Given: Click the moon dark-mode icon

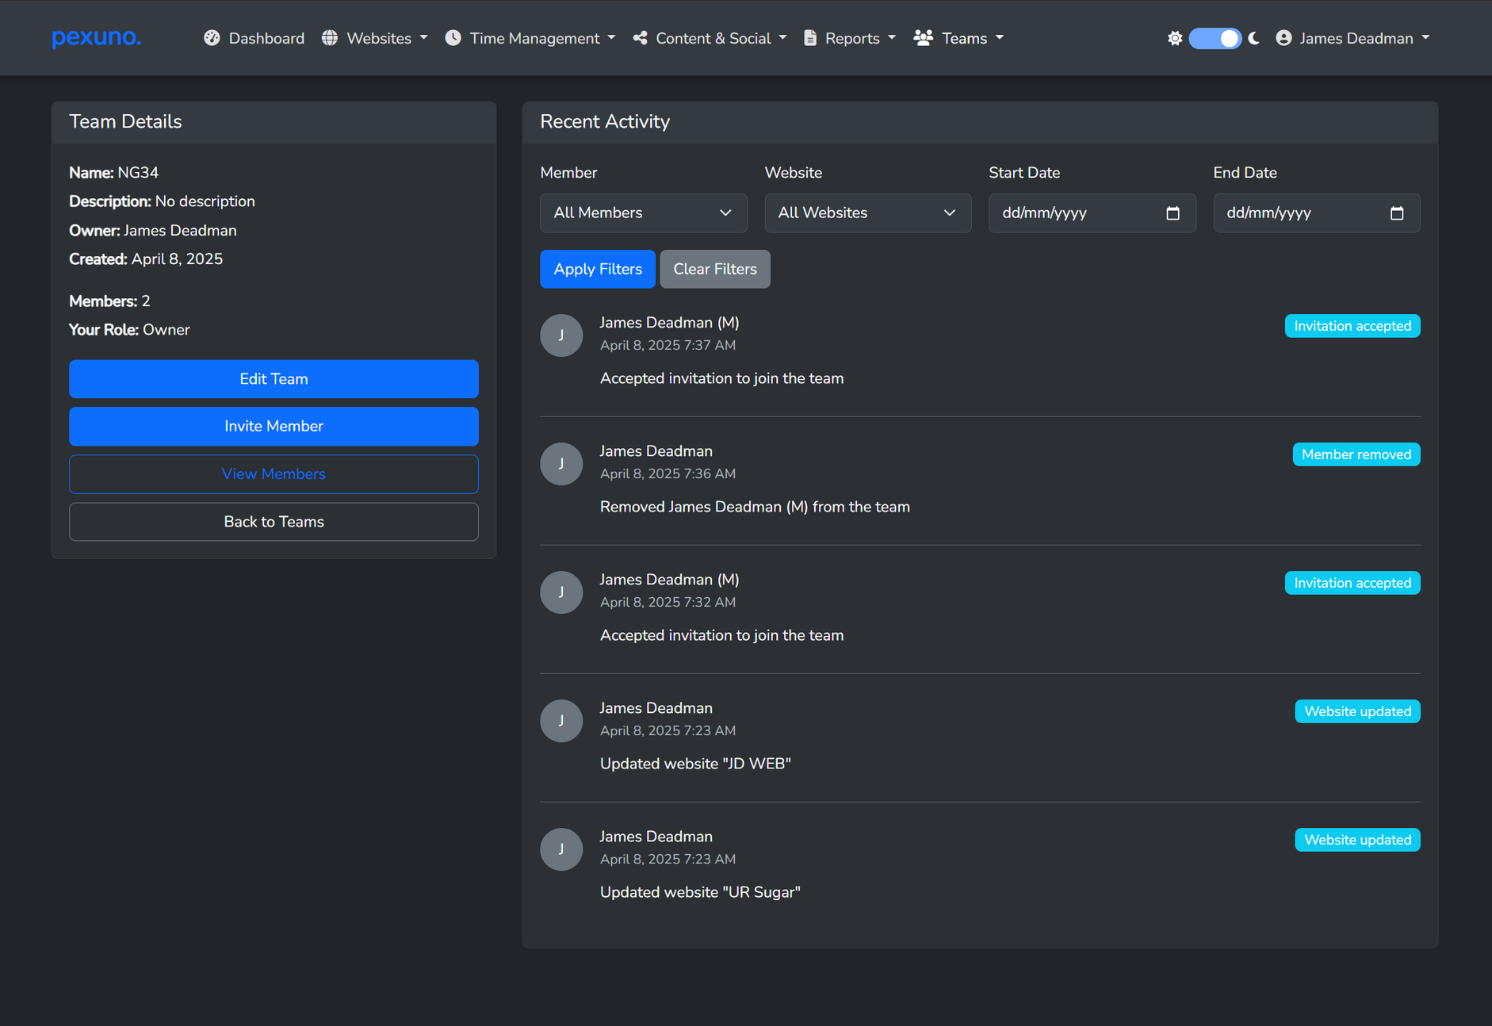Looking at the screenshot, I should coord(1253,38).
